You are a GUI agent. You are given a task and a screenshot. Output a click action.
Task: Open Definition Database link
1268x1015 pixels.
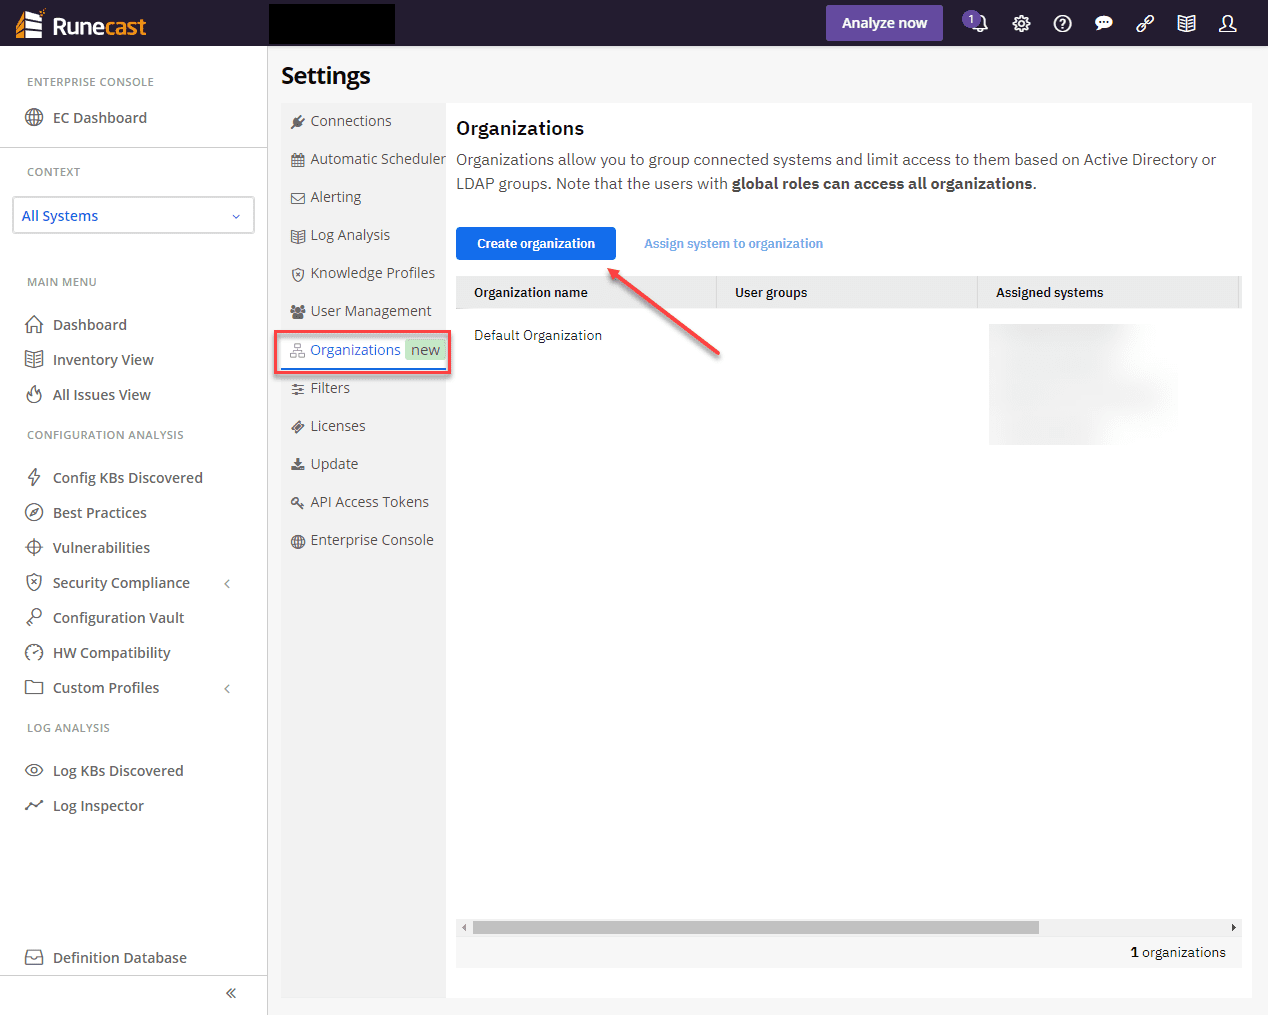coord(119,957)
